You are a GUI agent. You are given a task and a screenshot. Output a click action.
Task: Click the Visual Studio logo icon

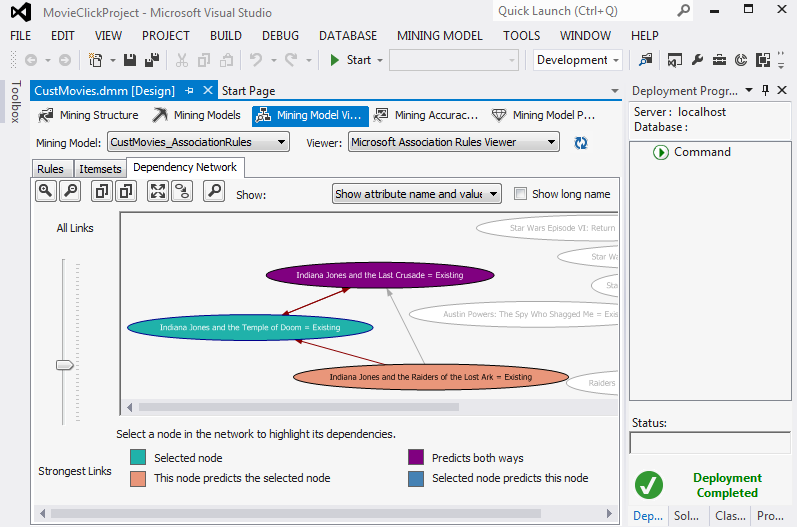21,12
